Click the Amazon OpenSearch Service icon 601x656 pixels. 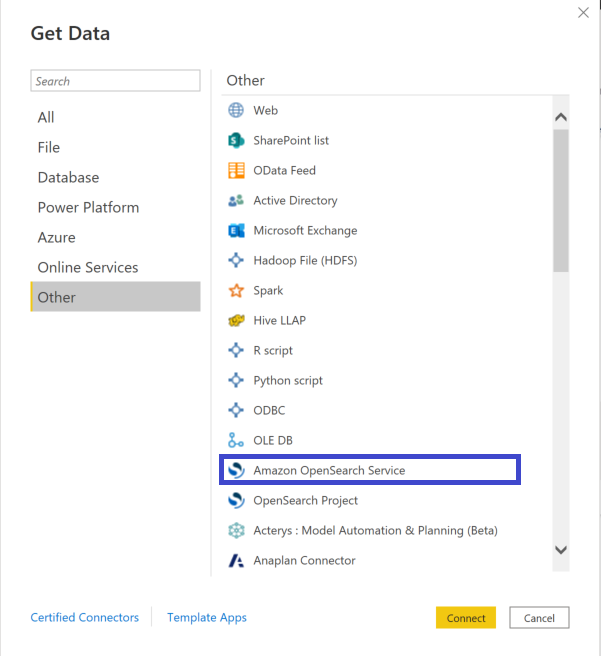pyautogui.click(x=236, y=470)
